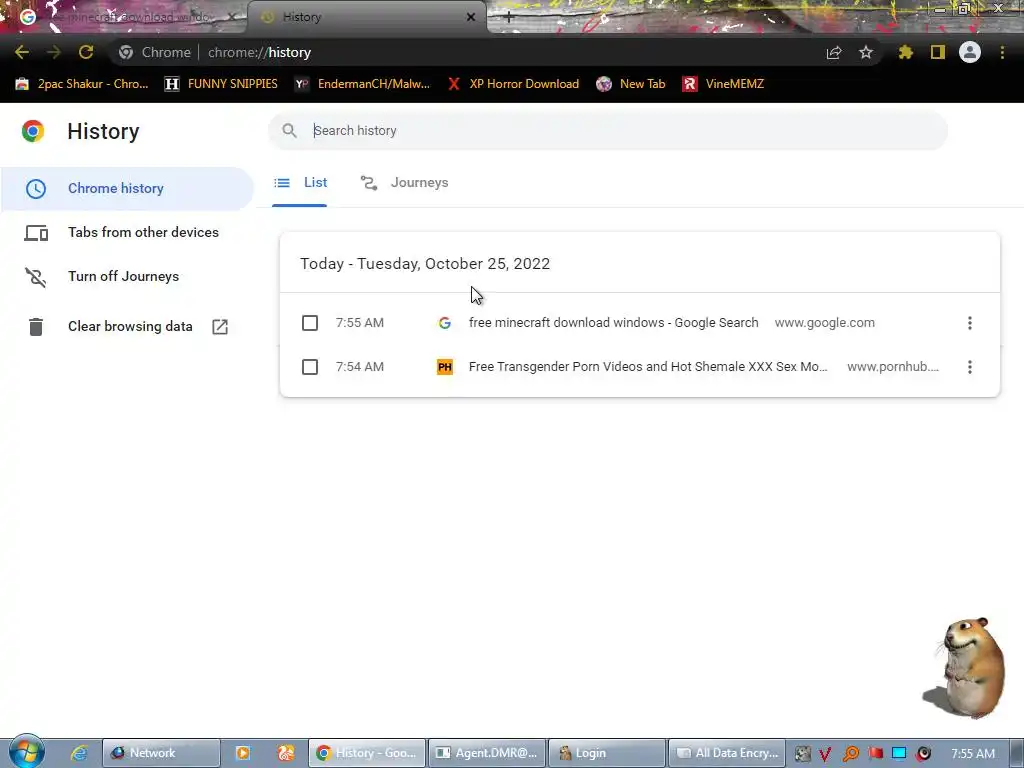Open a new browser tab with plus button
Screen dimensions: 1024x768
pos(509,17)
